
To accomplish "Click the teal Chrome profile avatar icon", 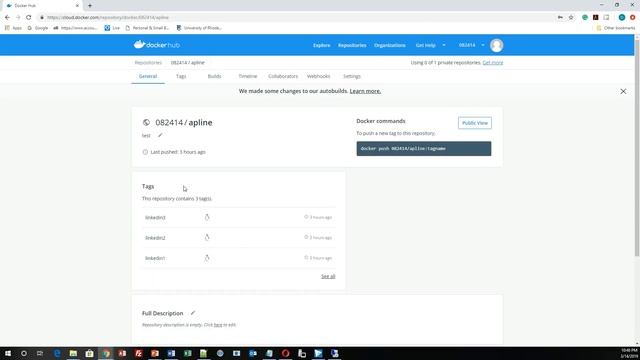I will point(622,18).
